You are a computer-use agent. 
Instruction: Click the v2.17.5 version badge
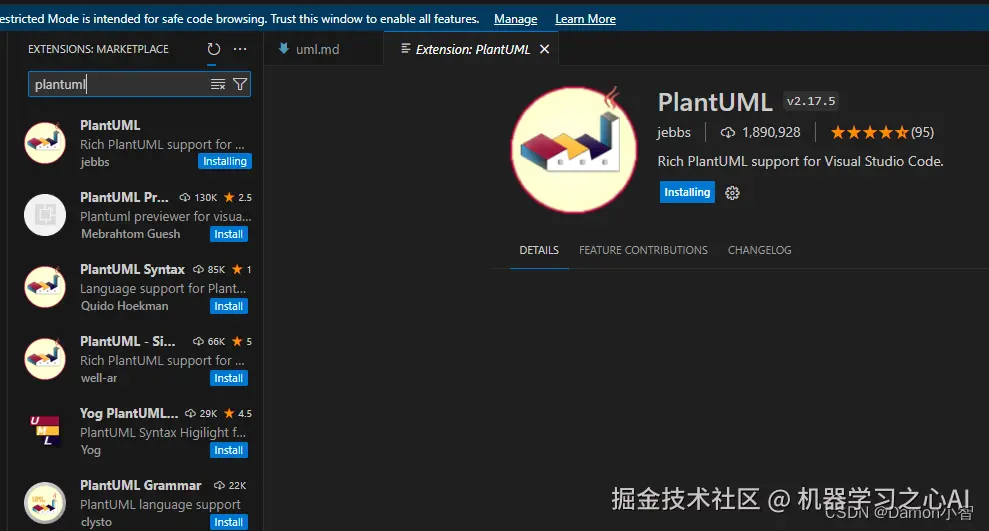click(811, 101)
